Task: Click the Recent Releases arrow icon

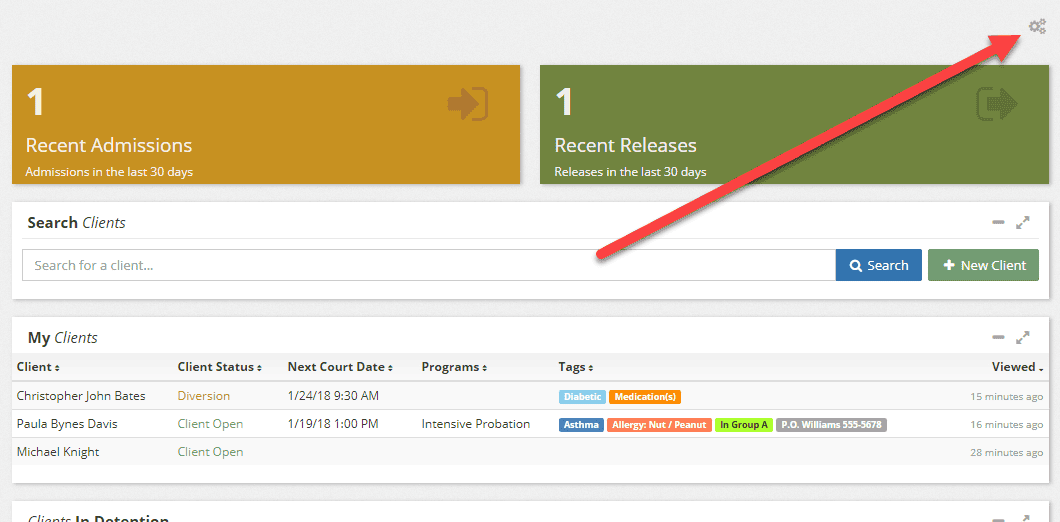Action: (x=996, y=104)
